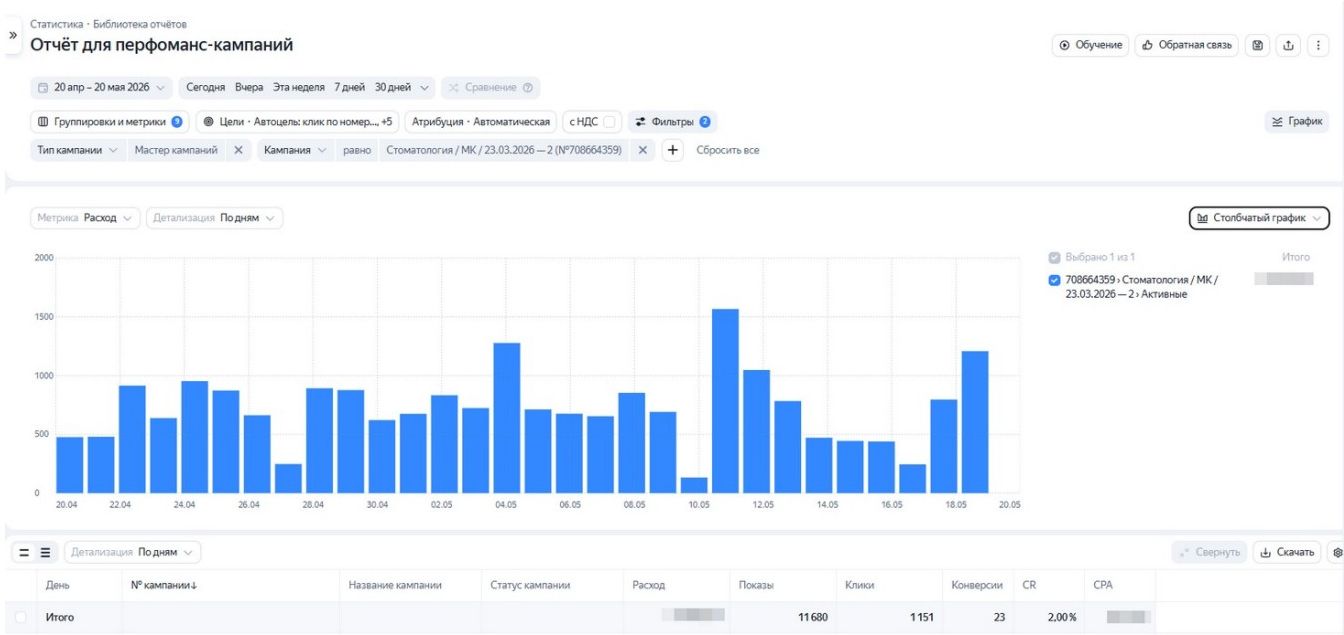The image size is (1344, 635).
Task: Open the chart 'Детализация По дням' dropdown
Action: tap(215, 218)
